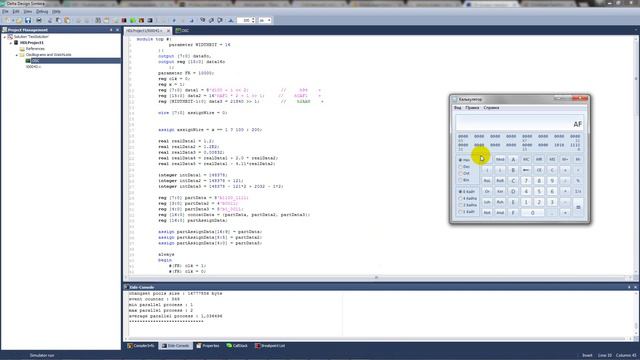
Task: Click the toolbar time value input field
Action: [x=244, y=20]
